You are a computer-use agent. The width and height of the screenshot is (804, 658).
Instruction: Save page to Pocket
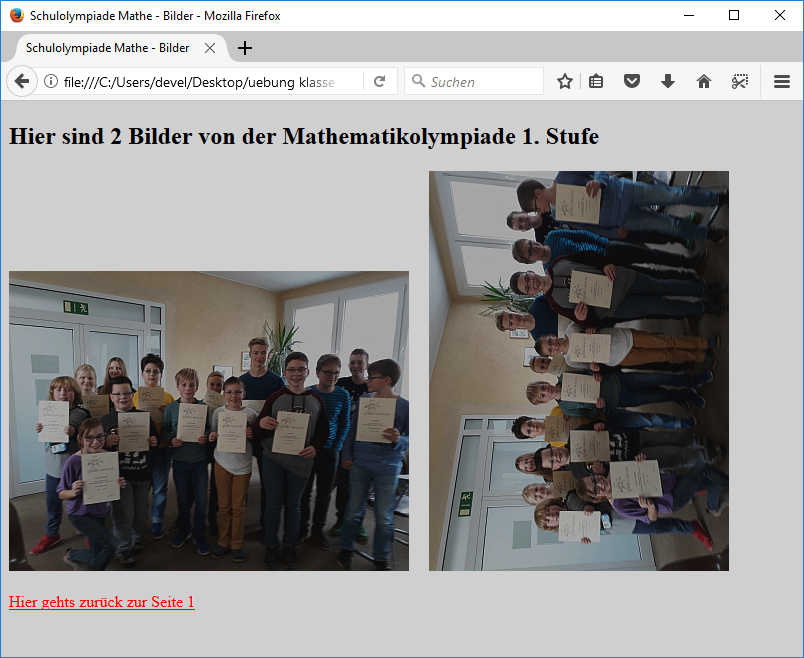(x=632, y=82)
